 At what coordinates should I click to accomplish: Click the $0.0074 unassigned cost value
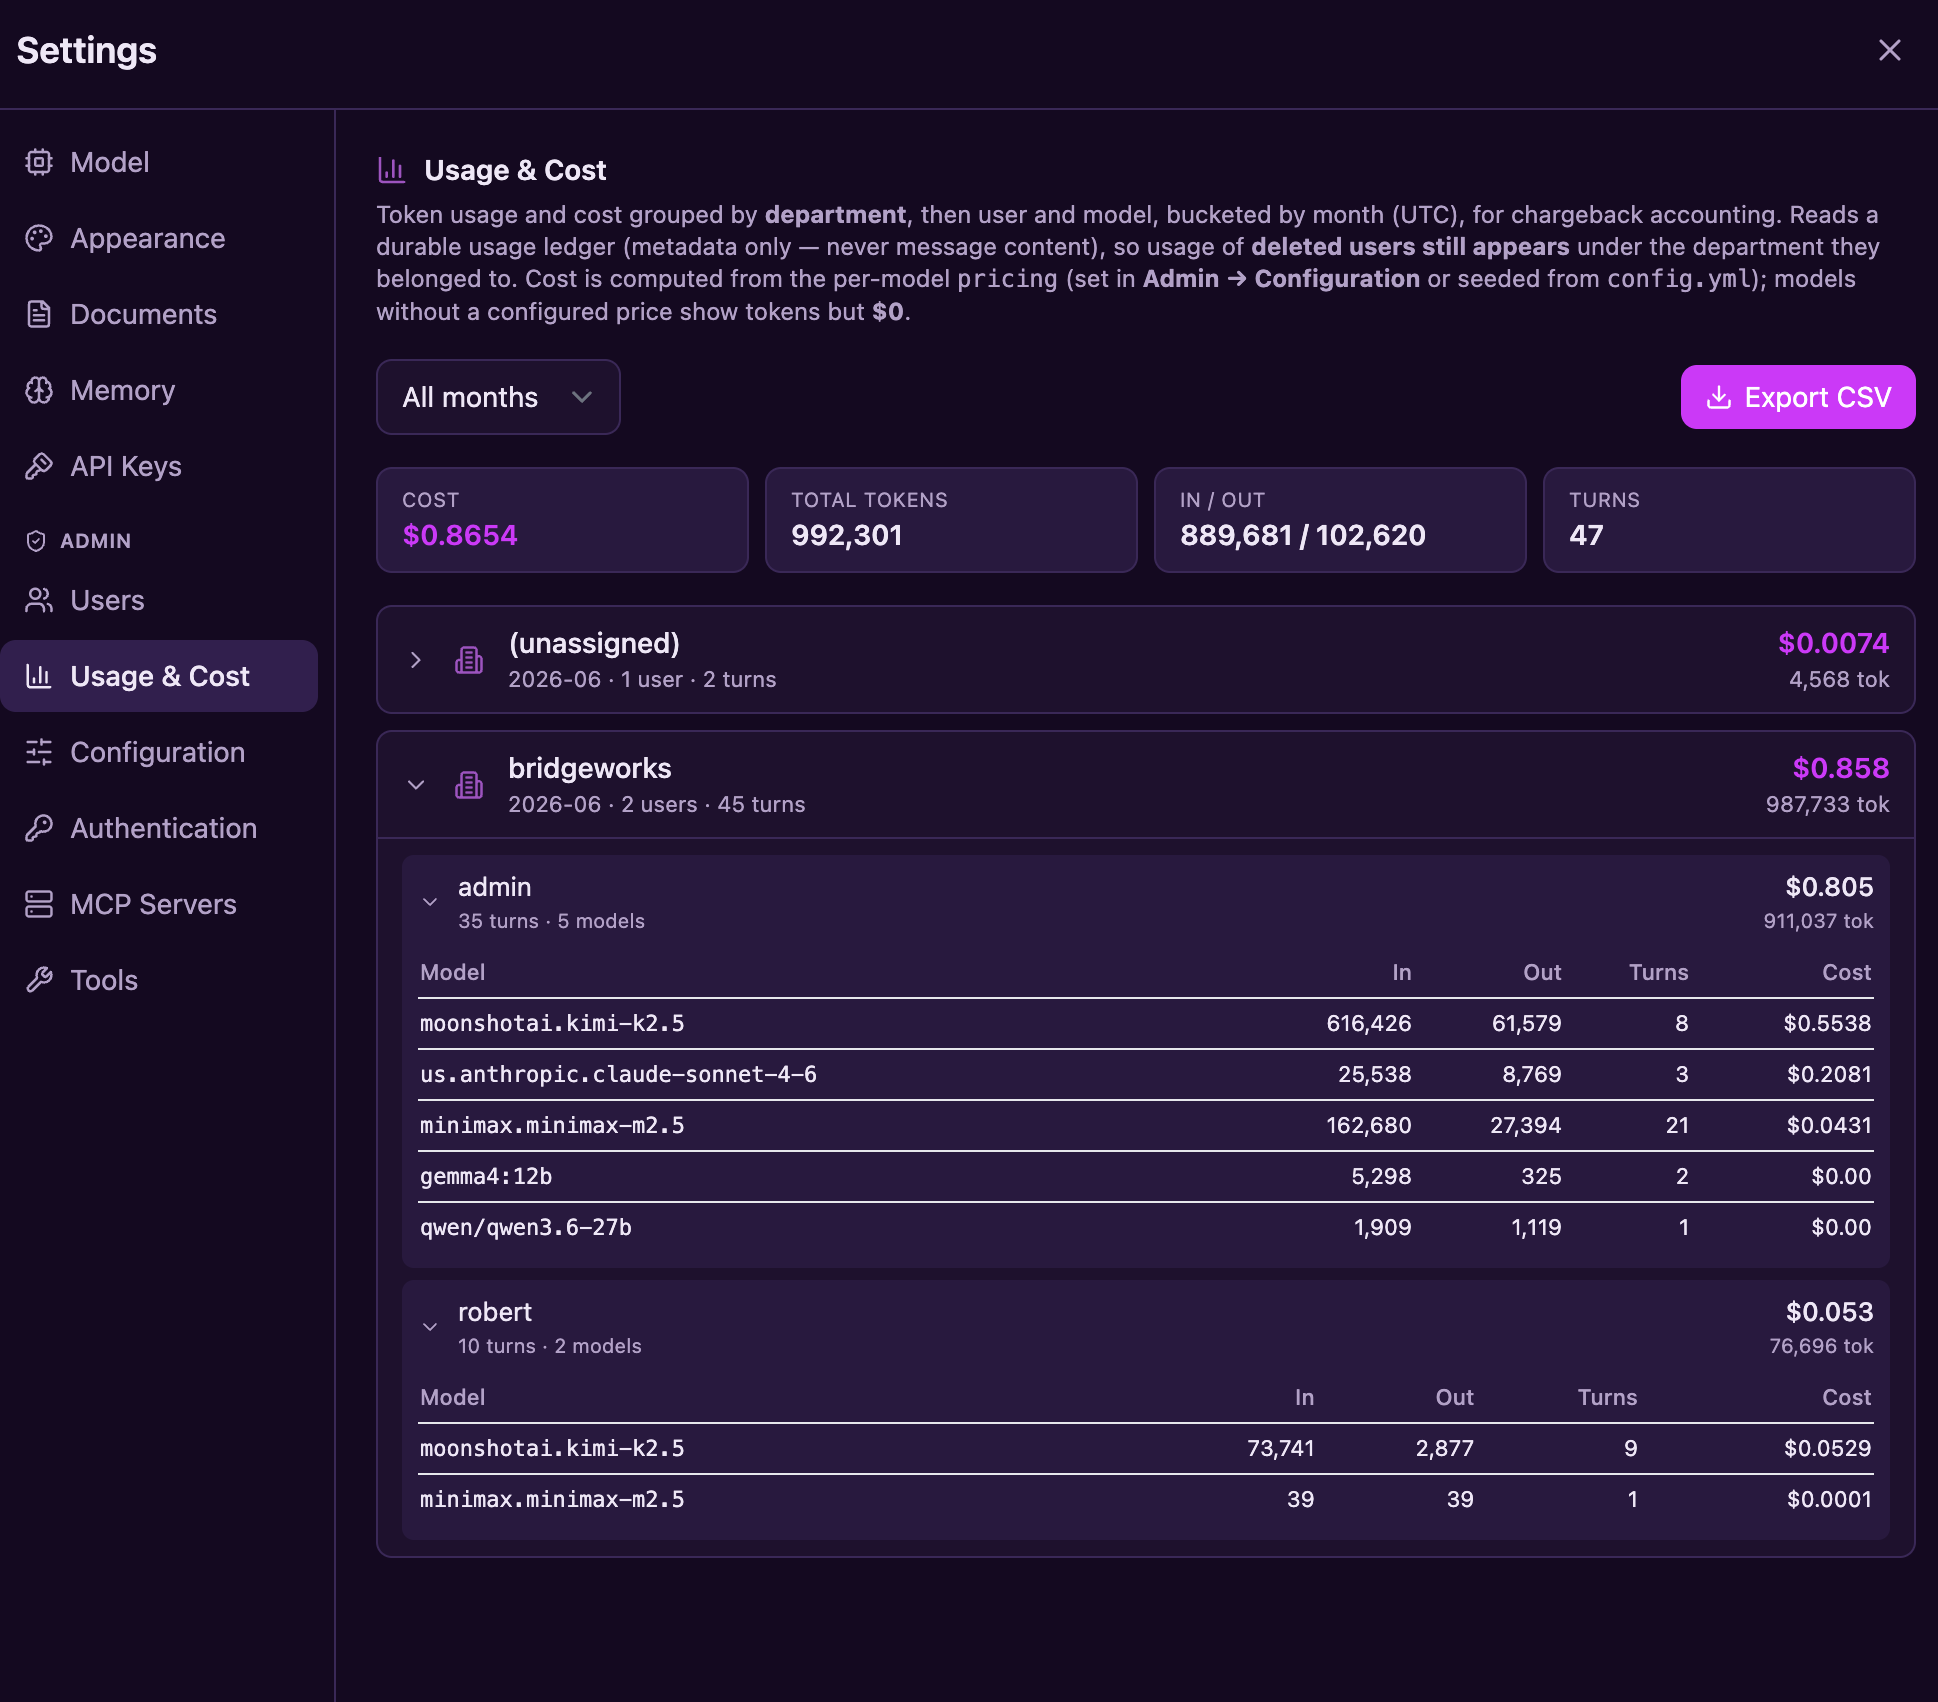click(1833, 643)
